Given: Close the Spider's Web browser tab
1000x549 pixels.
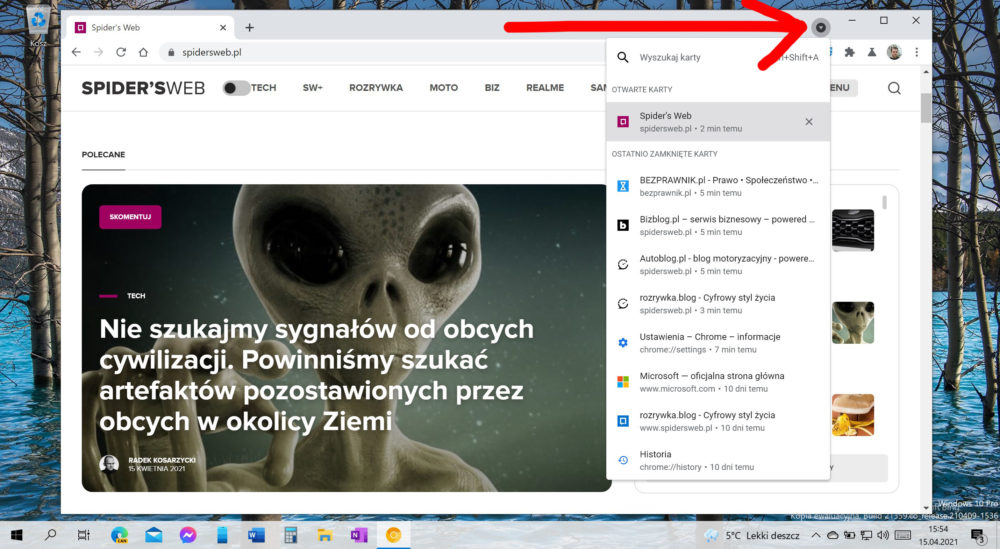Looking at the screenshot, I should click(x=223, y=27).
